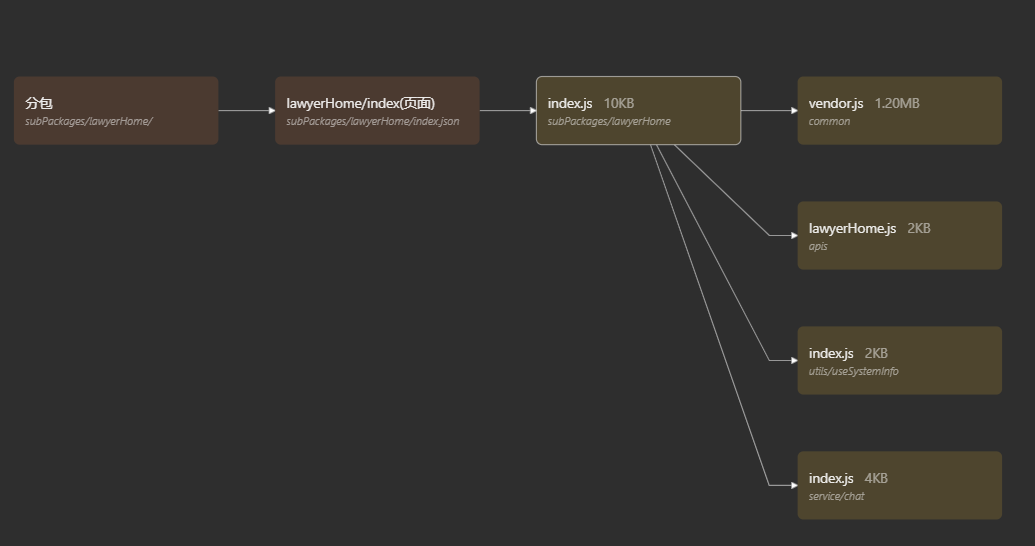Click the arrowhead entering the lawyerHome.js node
Screen dimensions: 1035x546
point(792,236)
